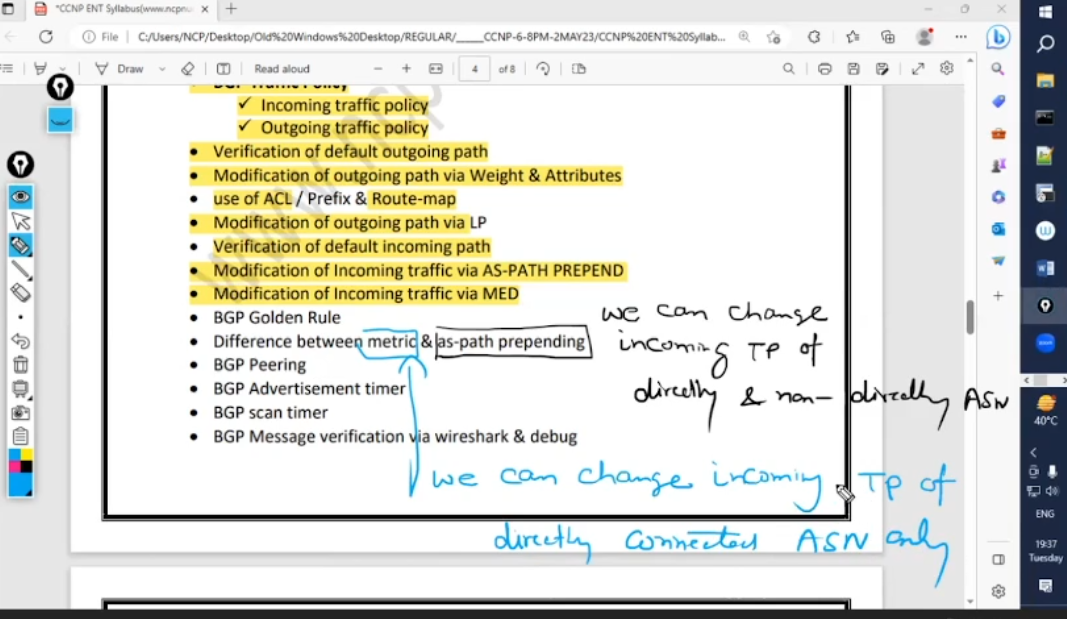Open the user profile avatar
This screenshot has height=619, width=1067.
coord(924,37)
